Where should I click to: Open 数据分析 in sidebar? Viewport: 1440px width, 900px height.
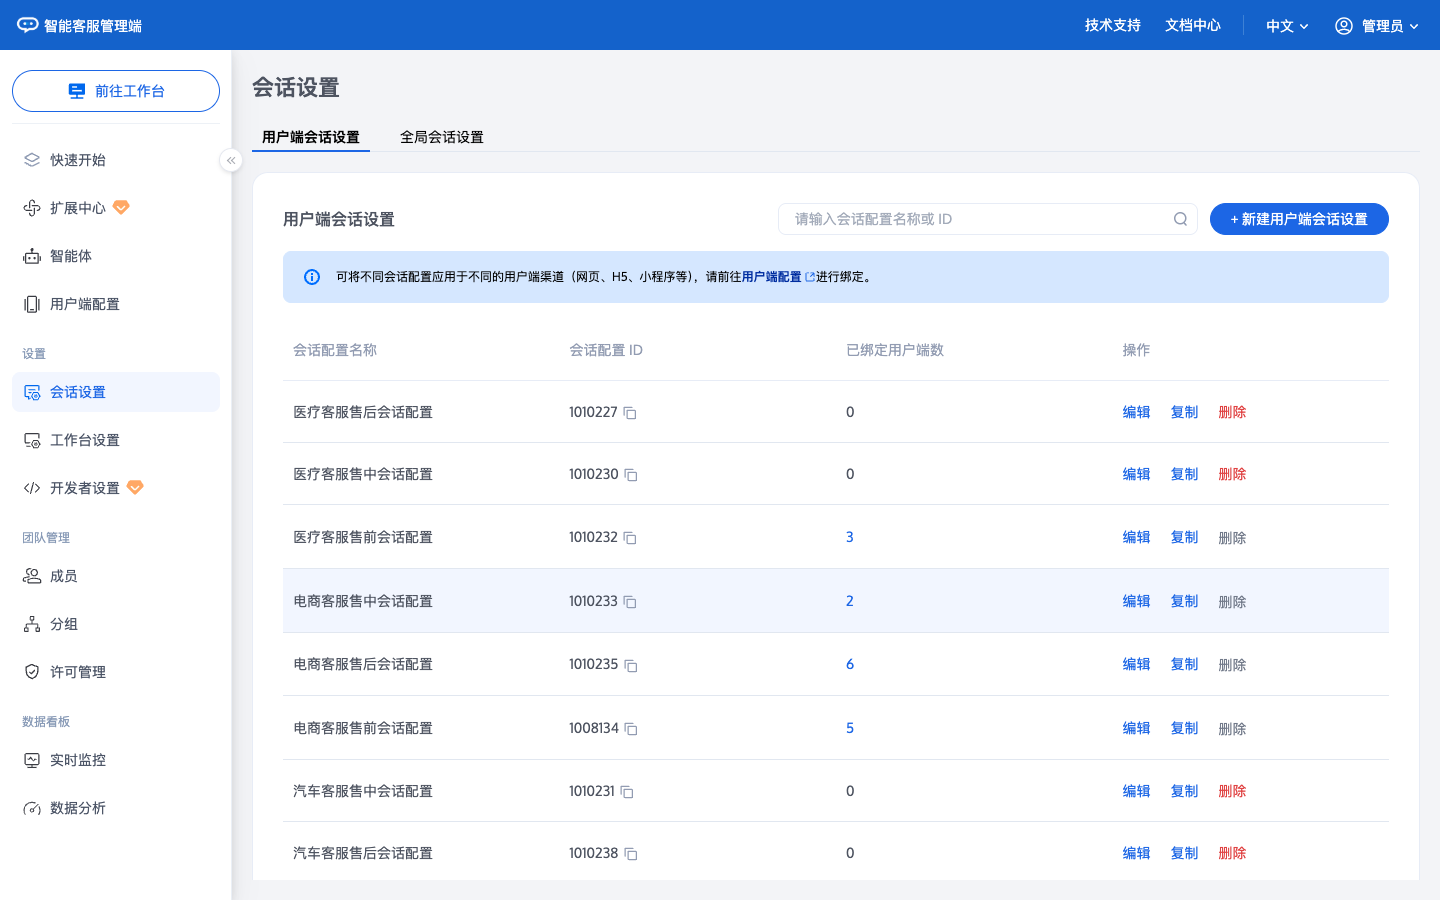116,808
